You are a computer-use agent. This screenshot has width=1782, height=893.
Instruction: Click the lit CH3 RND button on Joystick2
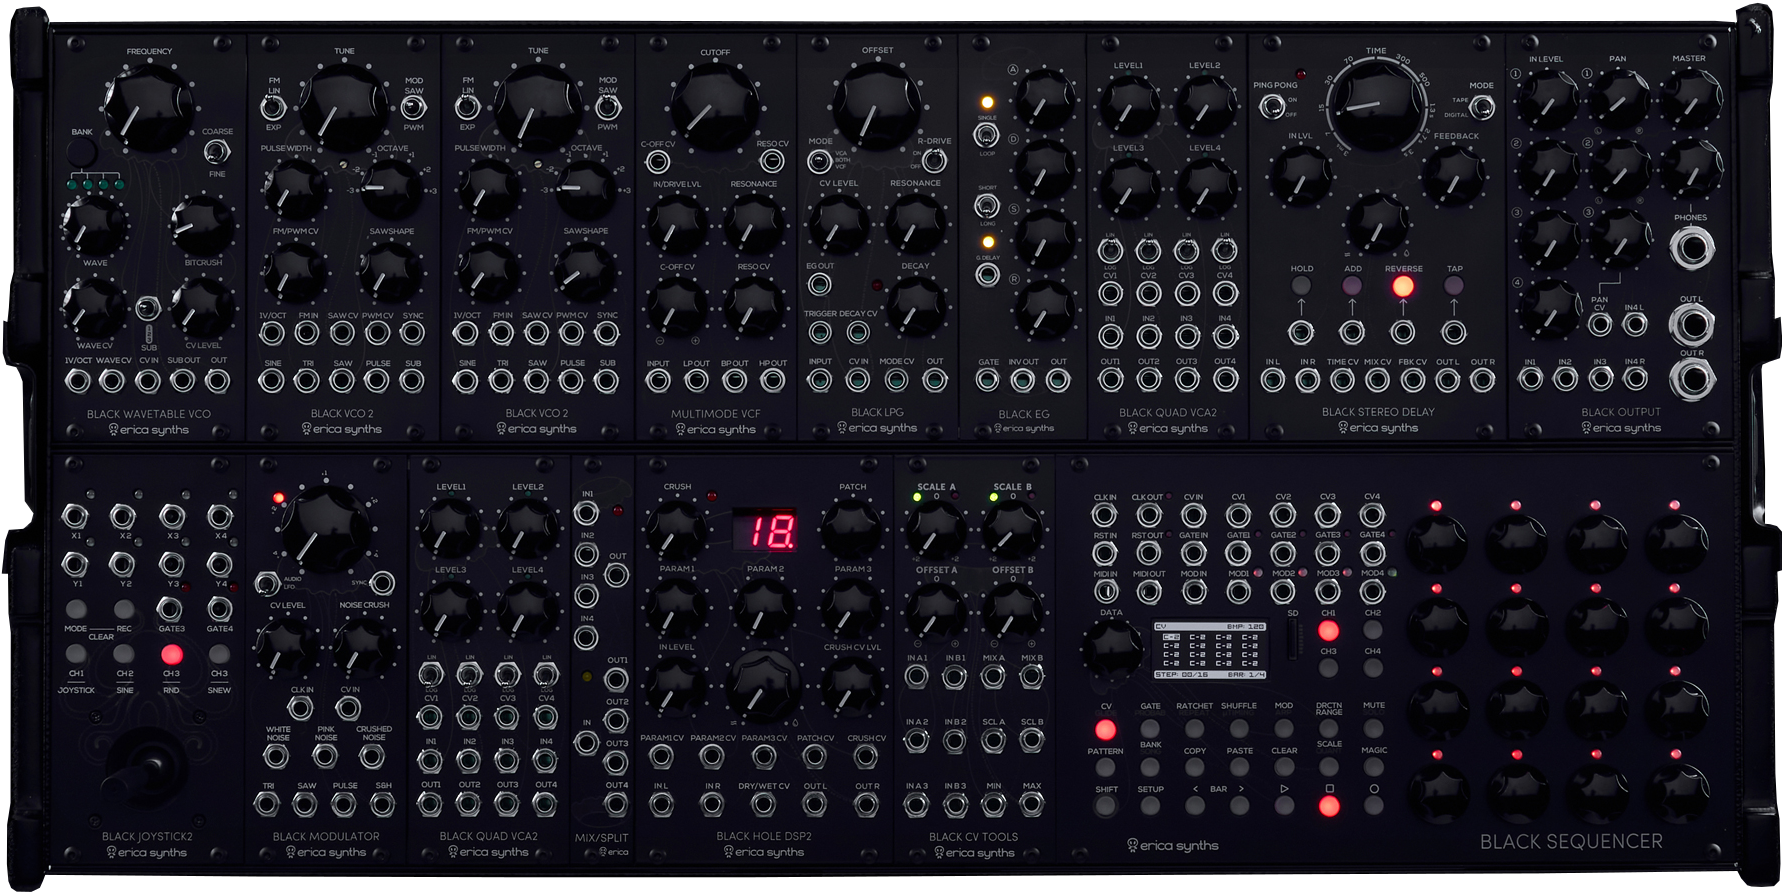(171, 655)
